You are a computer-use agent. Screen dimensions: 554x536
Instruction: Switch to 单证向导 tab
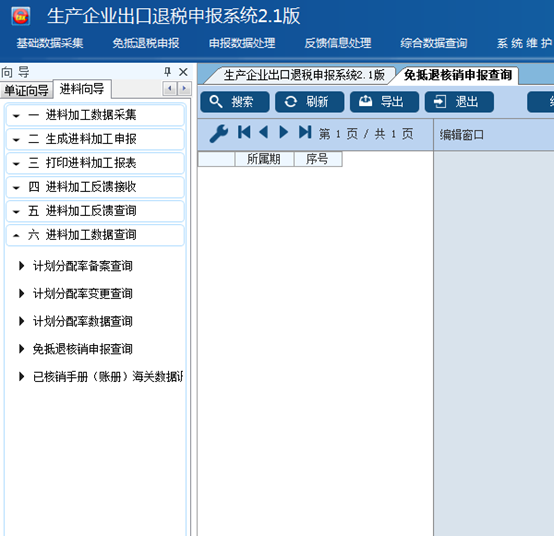(26, 90)
